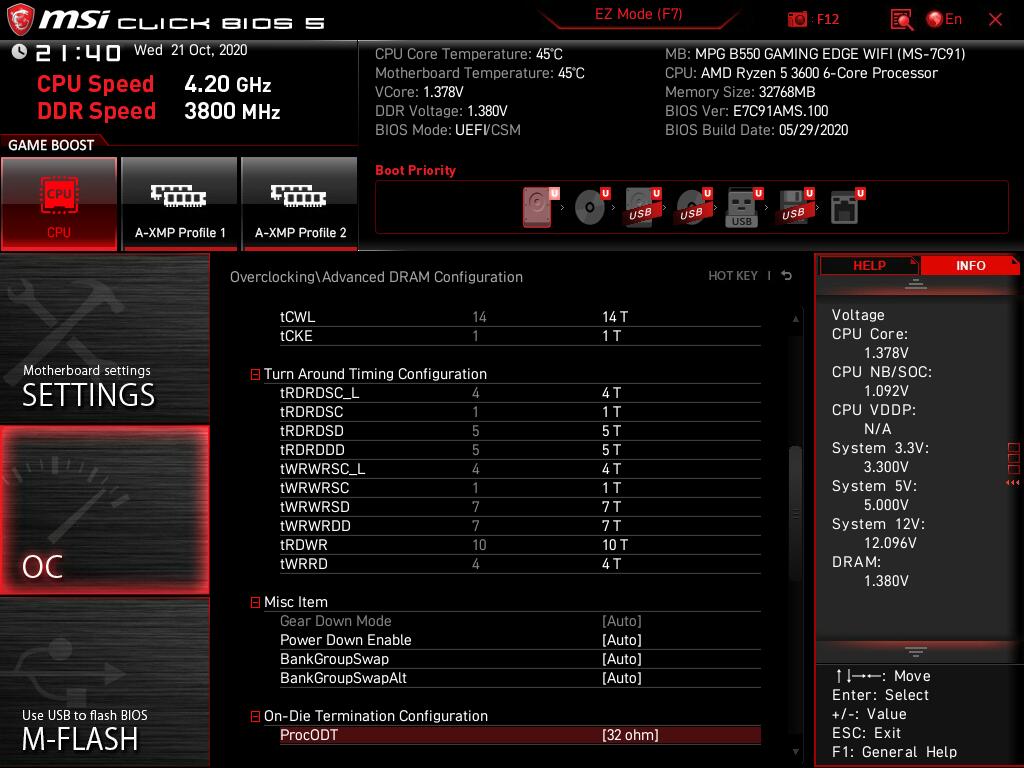The height and width of the screenshot is (768, 1024).
Task: Enable A-XMP Profile 2
Action: pyautogui.click(x=300, y=204)
